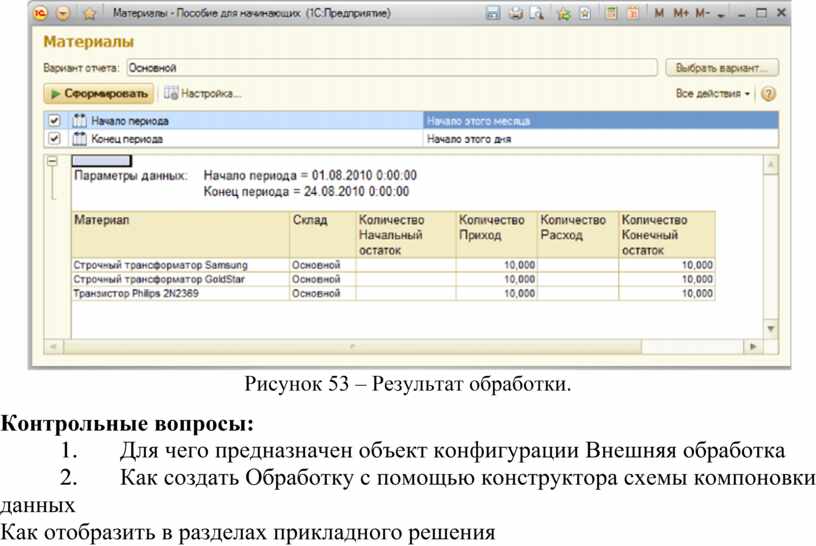This screenshot has width=816, height=546.
Task: Open the Все действия menu
Action: coord(712,94)
